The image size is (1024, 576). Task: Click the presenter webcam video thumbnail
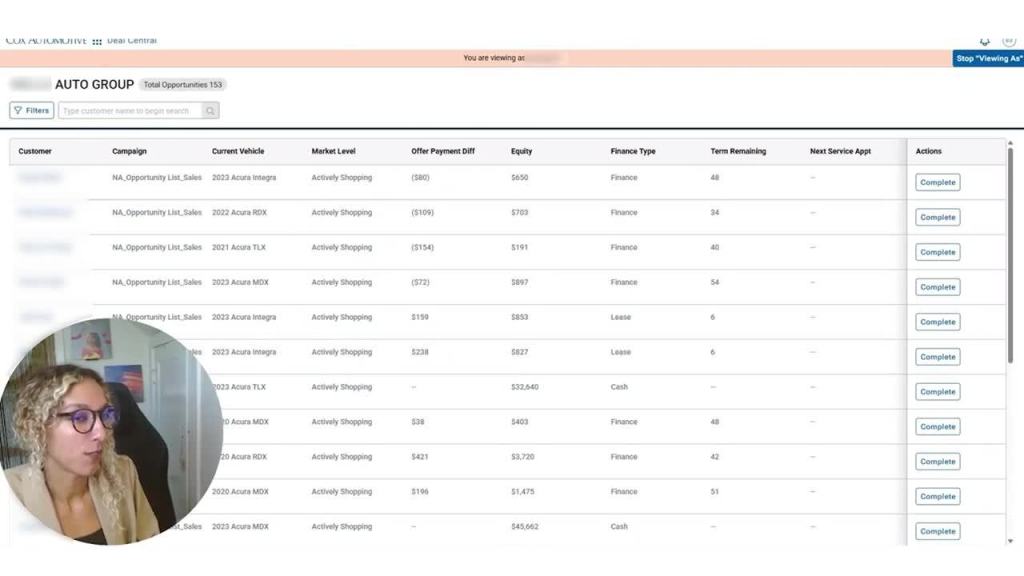point(110,432)
